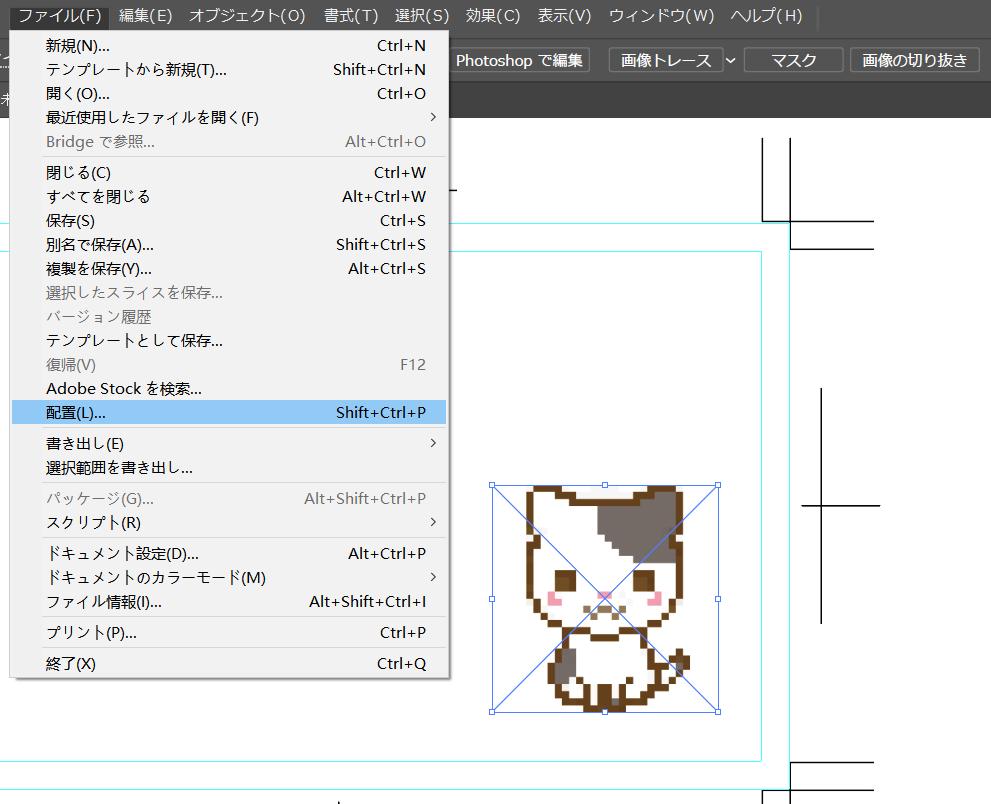Expand ドキュメントのカラーモード(M) submenu
The image size is (991, 804).
tap(156, 578)
